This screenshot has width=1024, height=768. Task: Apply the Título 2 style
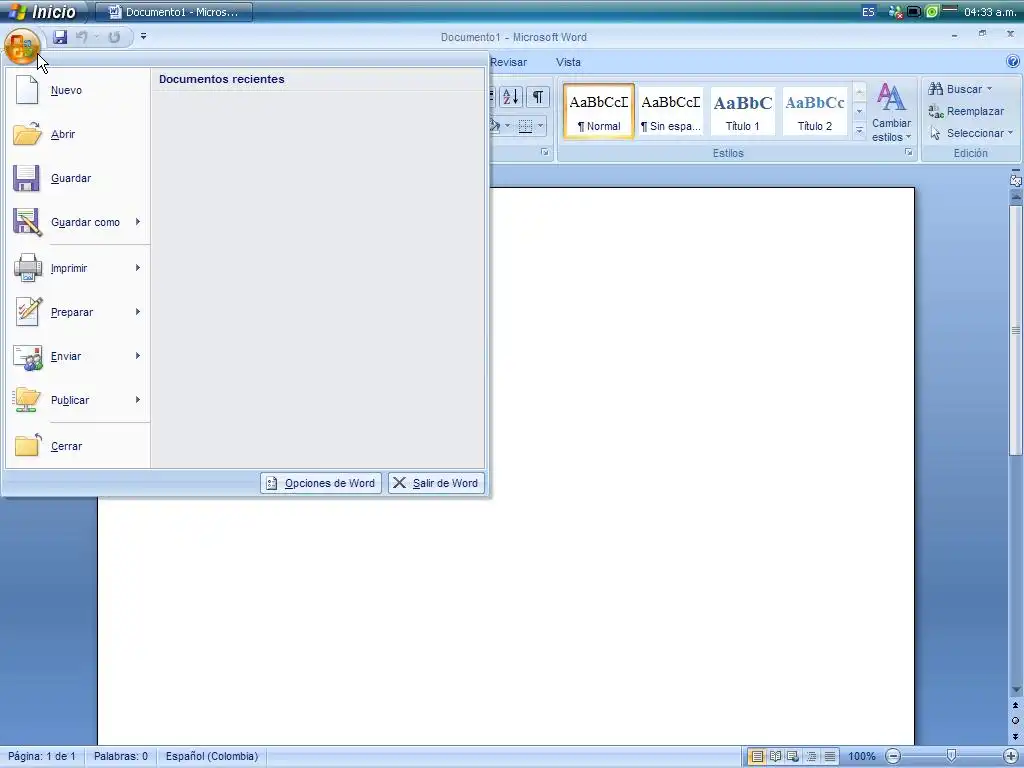click(815, 112)
